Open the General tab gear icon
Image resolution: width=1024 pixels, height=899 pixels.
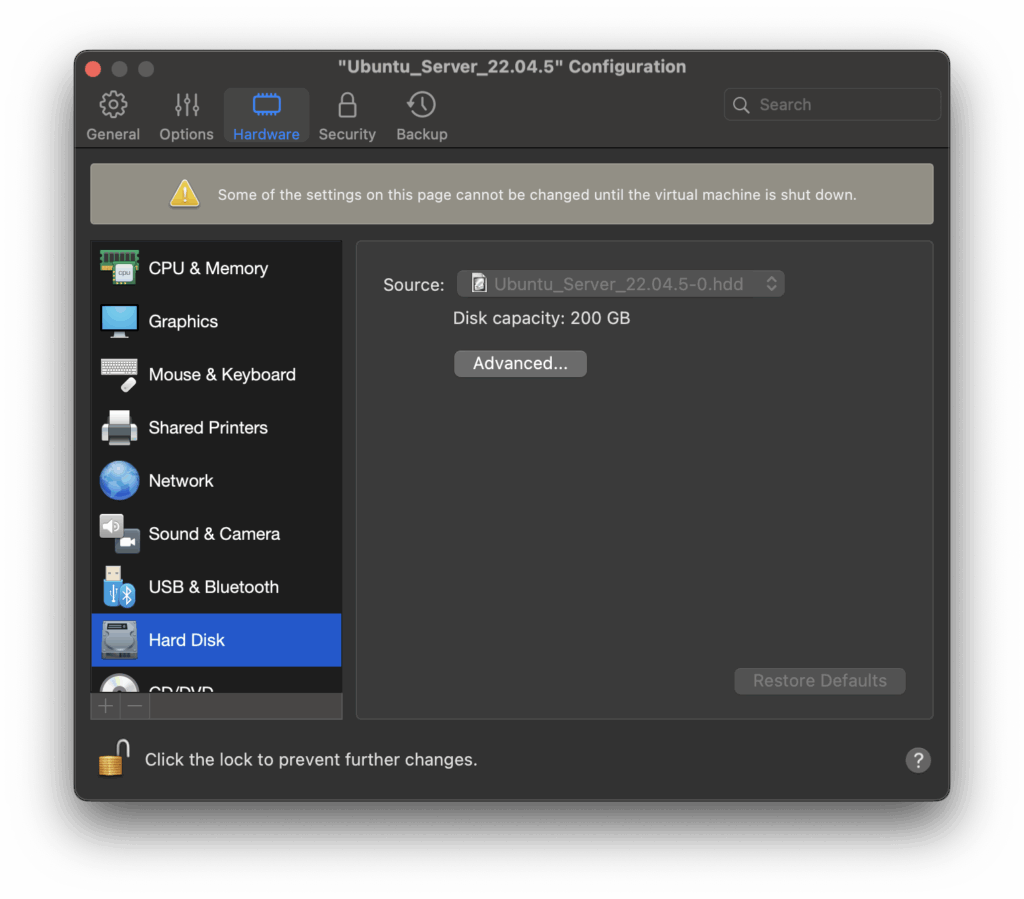point(113,104)
